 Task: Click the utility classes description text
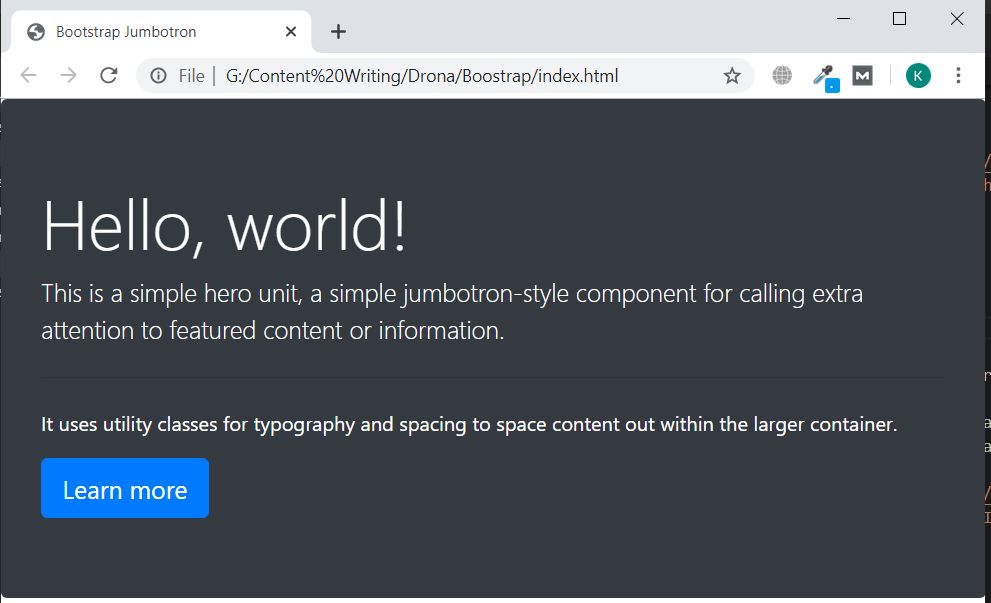(x=469, y=425)
